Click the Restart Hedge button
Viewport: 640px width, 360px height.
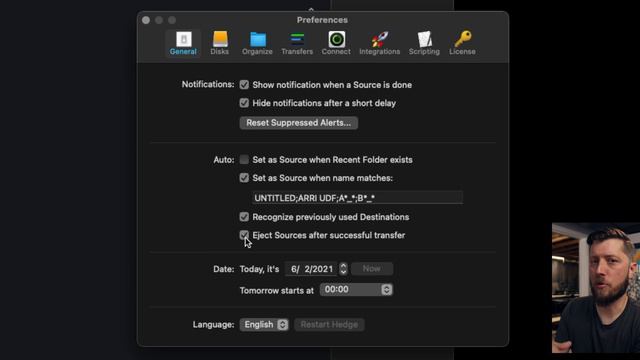coord(329,324)
